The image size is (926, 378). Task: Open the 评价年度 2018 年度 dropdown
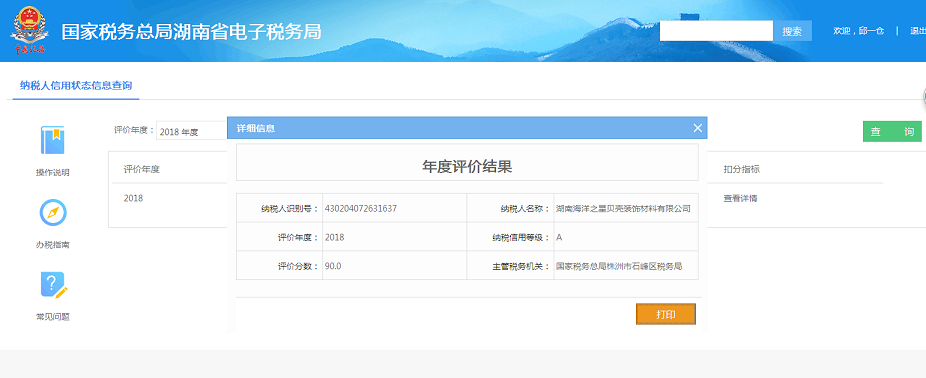[192, 132]
